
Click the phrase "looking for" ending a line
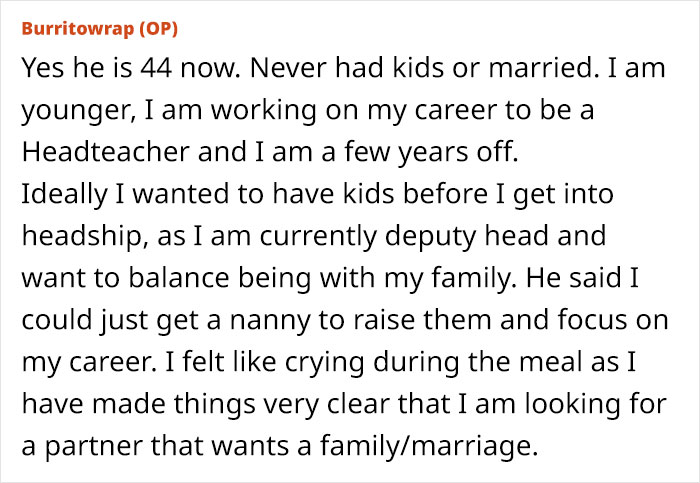[596, 404]
